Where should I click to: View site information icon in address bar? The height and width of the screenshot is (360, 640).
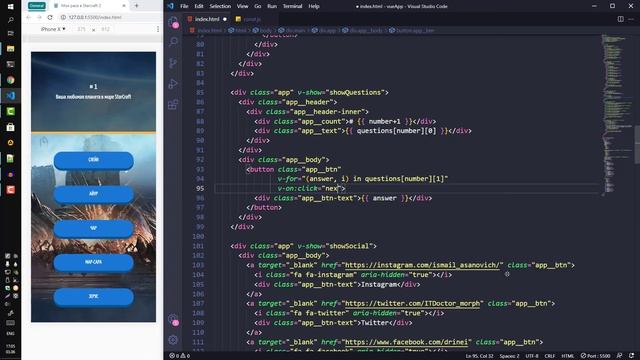point(63,18)
